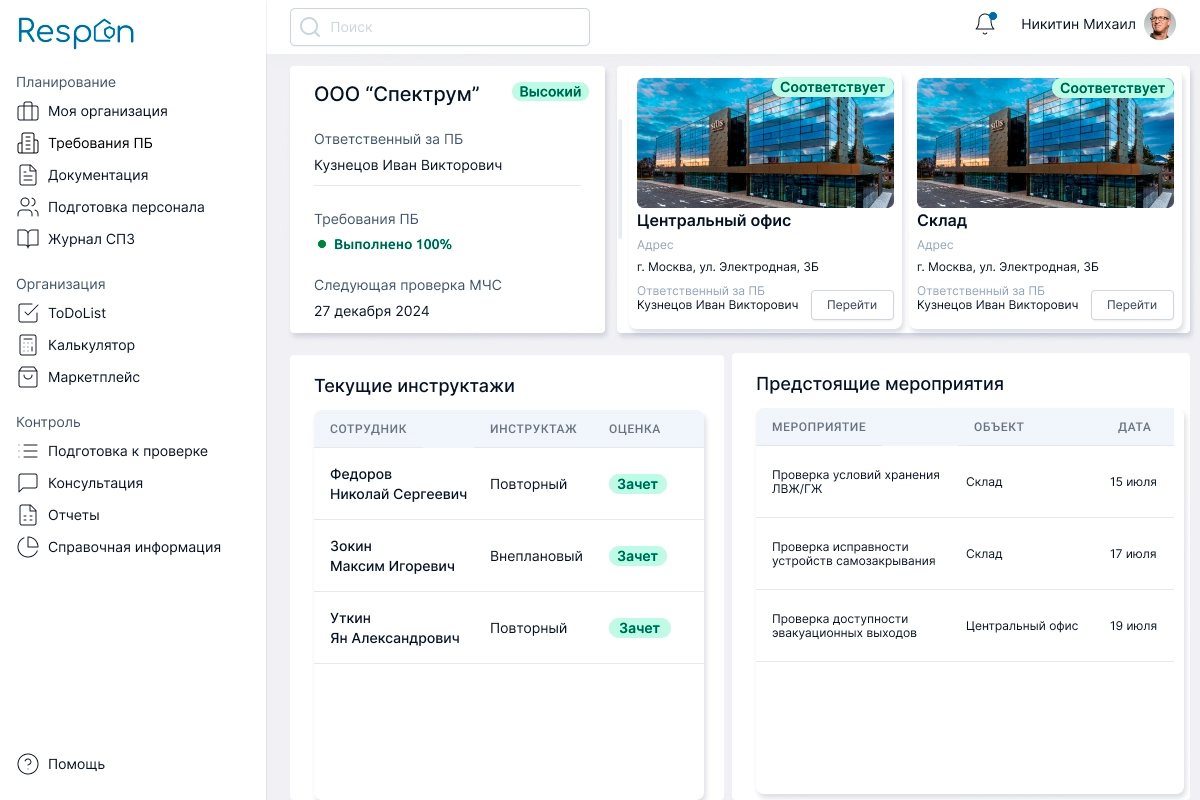This screenshot has width=1200, height=800.
Task: Click Внеплановый in Зокин row
Action: tap(536, 556)
